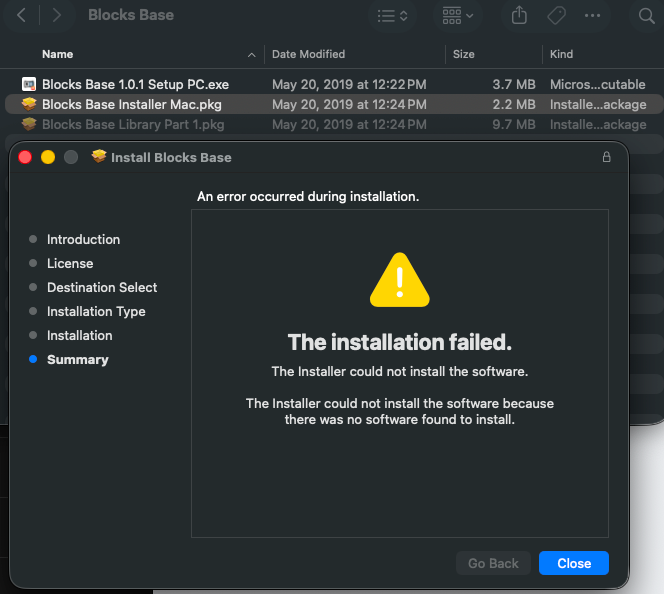Click 'An error occurred during installation.' text
This screenshot has height=594, width=664.
308,196
